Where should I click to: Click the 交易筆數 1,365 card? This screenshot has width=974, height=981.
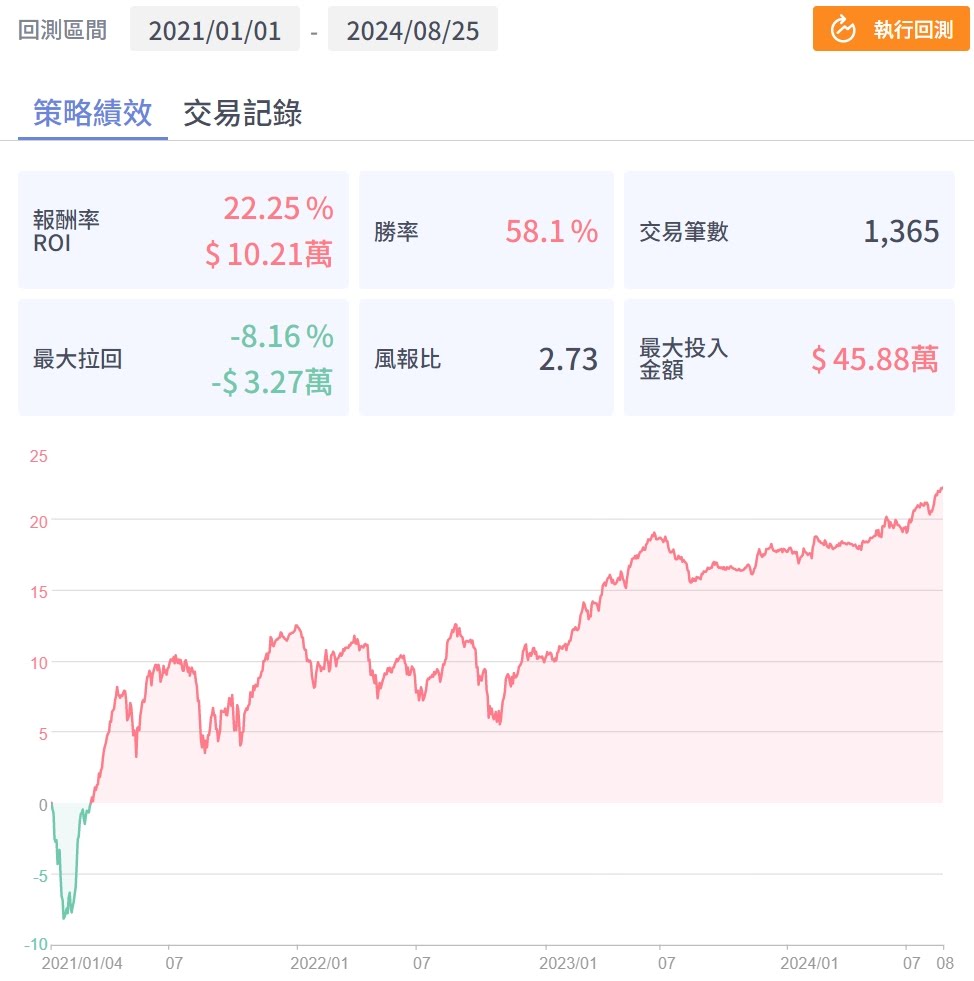(x=789, y=231)
